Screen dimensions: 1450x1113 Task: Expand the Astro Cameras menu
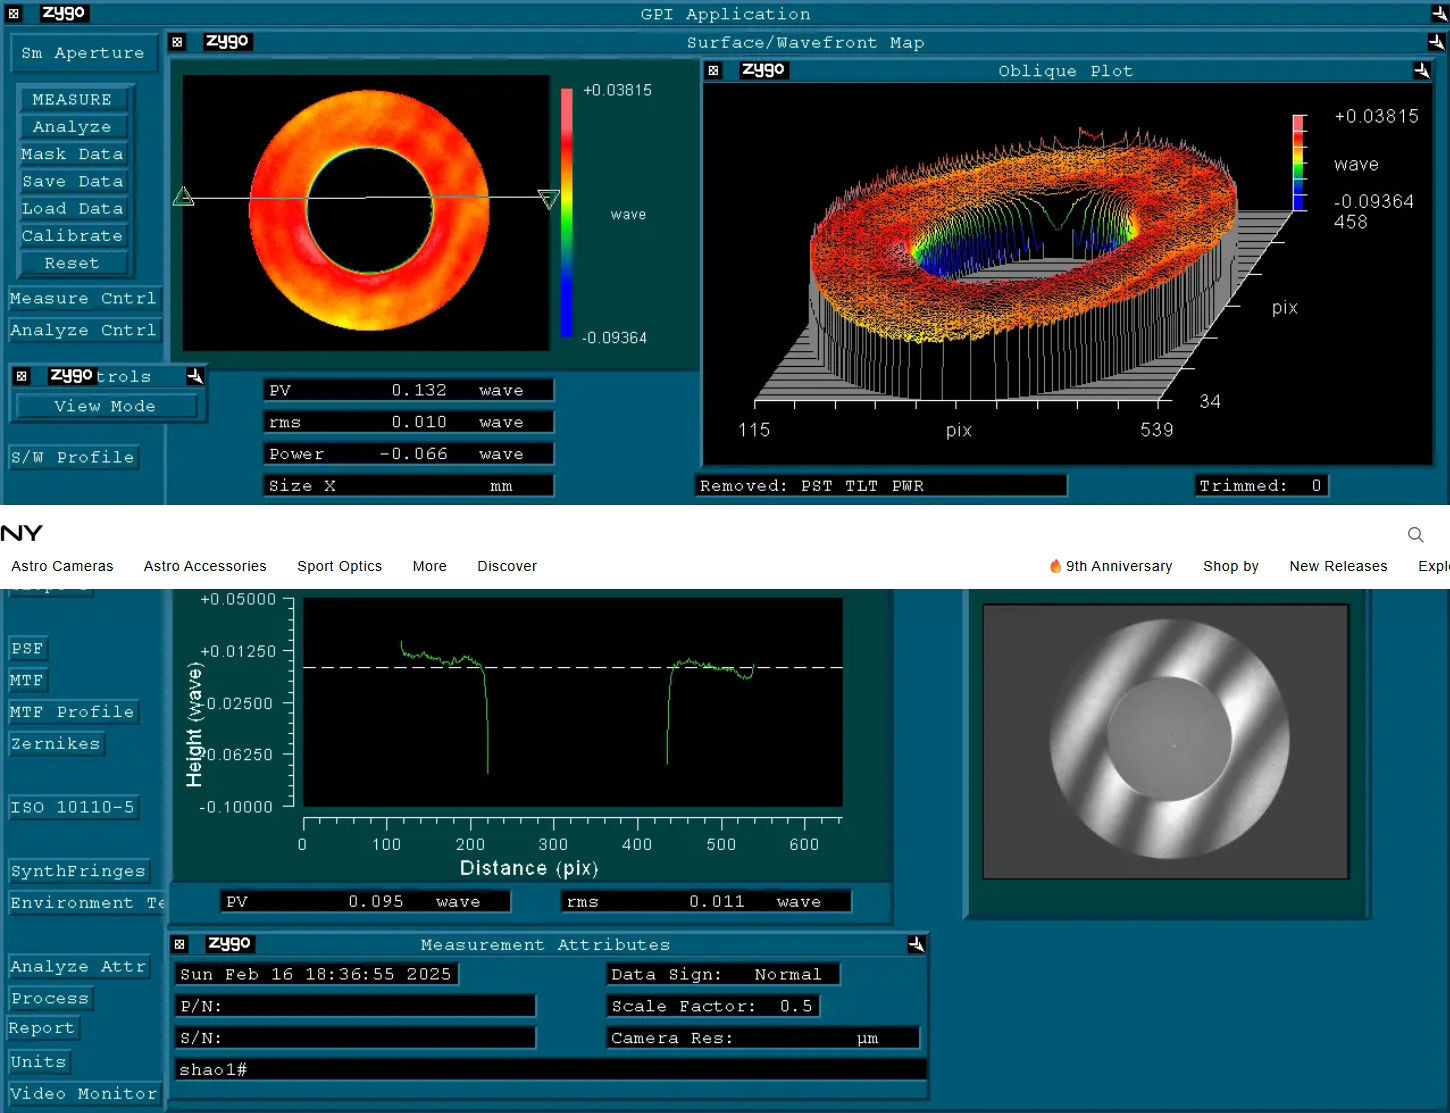62,566
